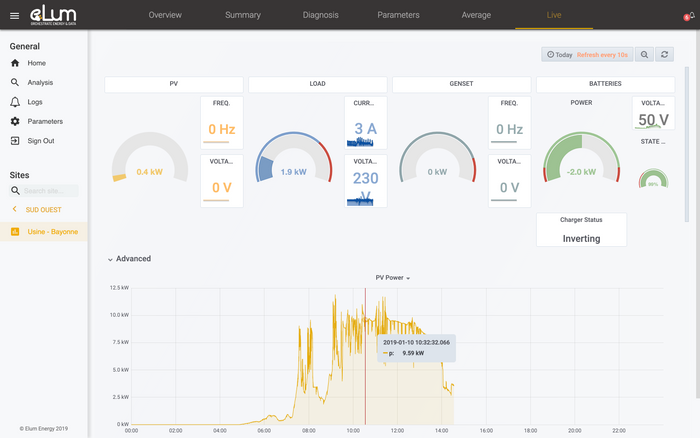Click the zoom out magnifier button
Image resolution: width=700 pixels, height=438 pixels.
(x=645, y=55)
